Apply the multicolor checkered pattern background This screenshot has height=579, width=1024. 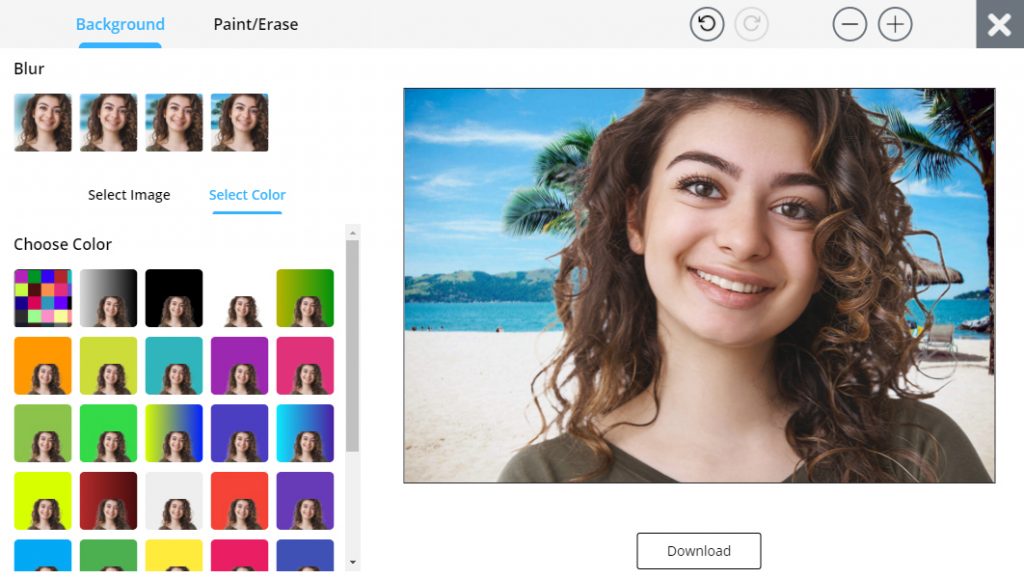(x=42, y=297)
